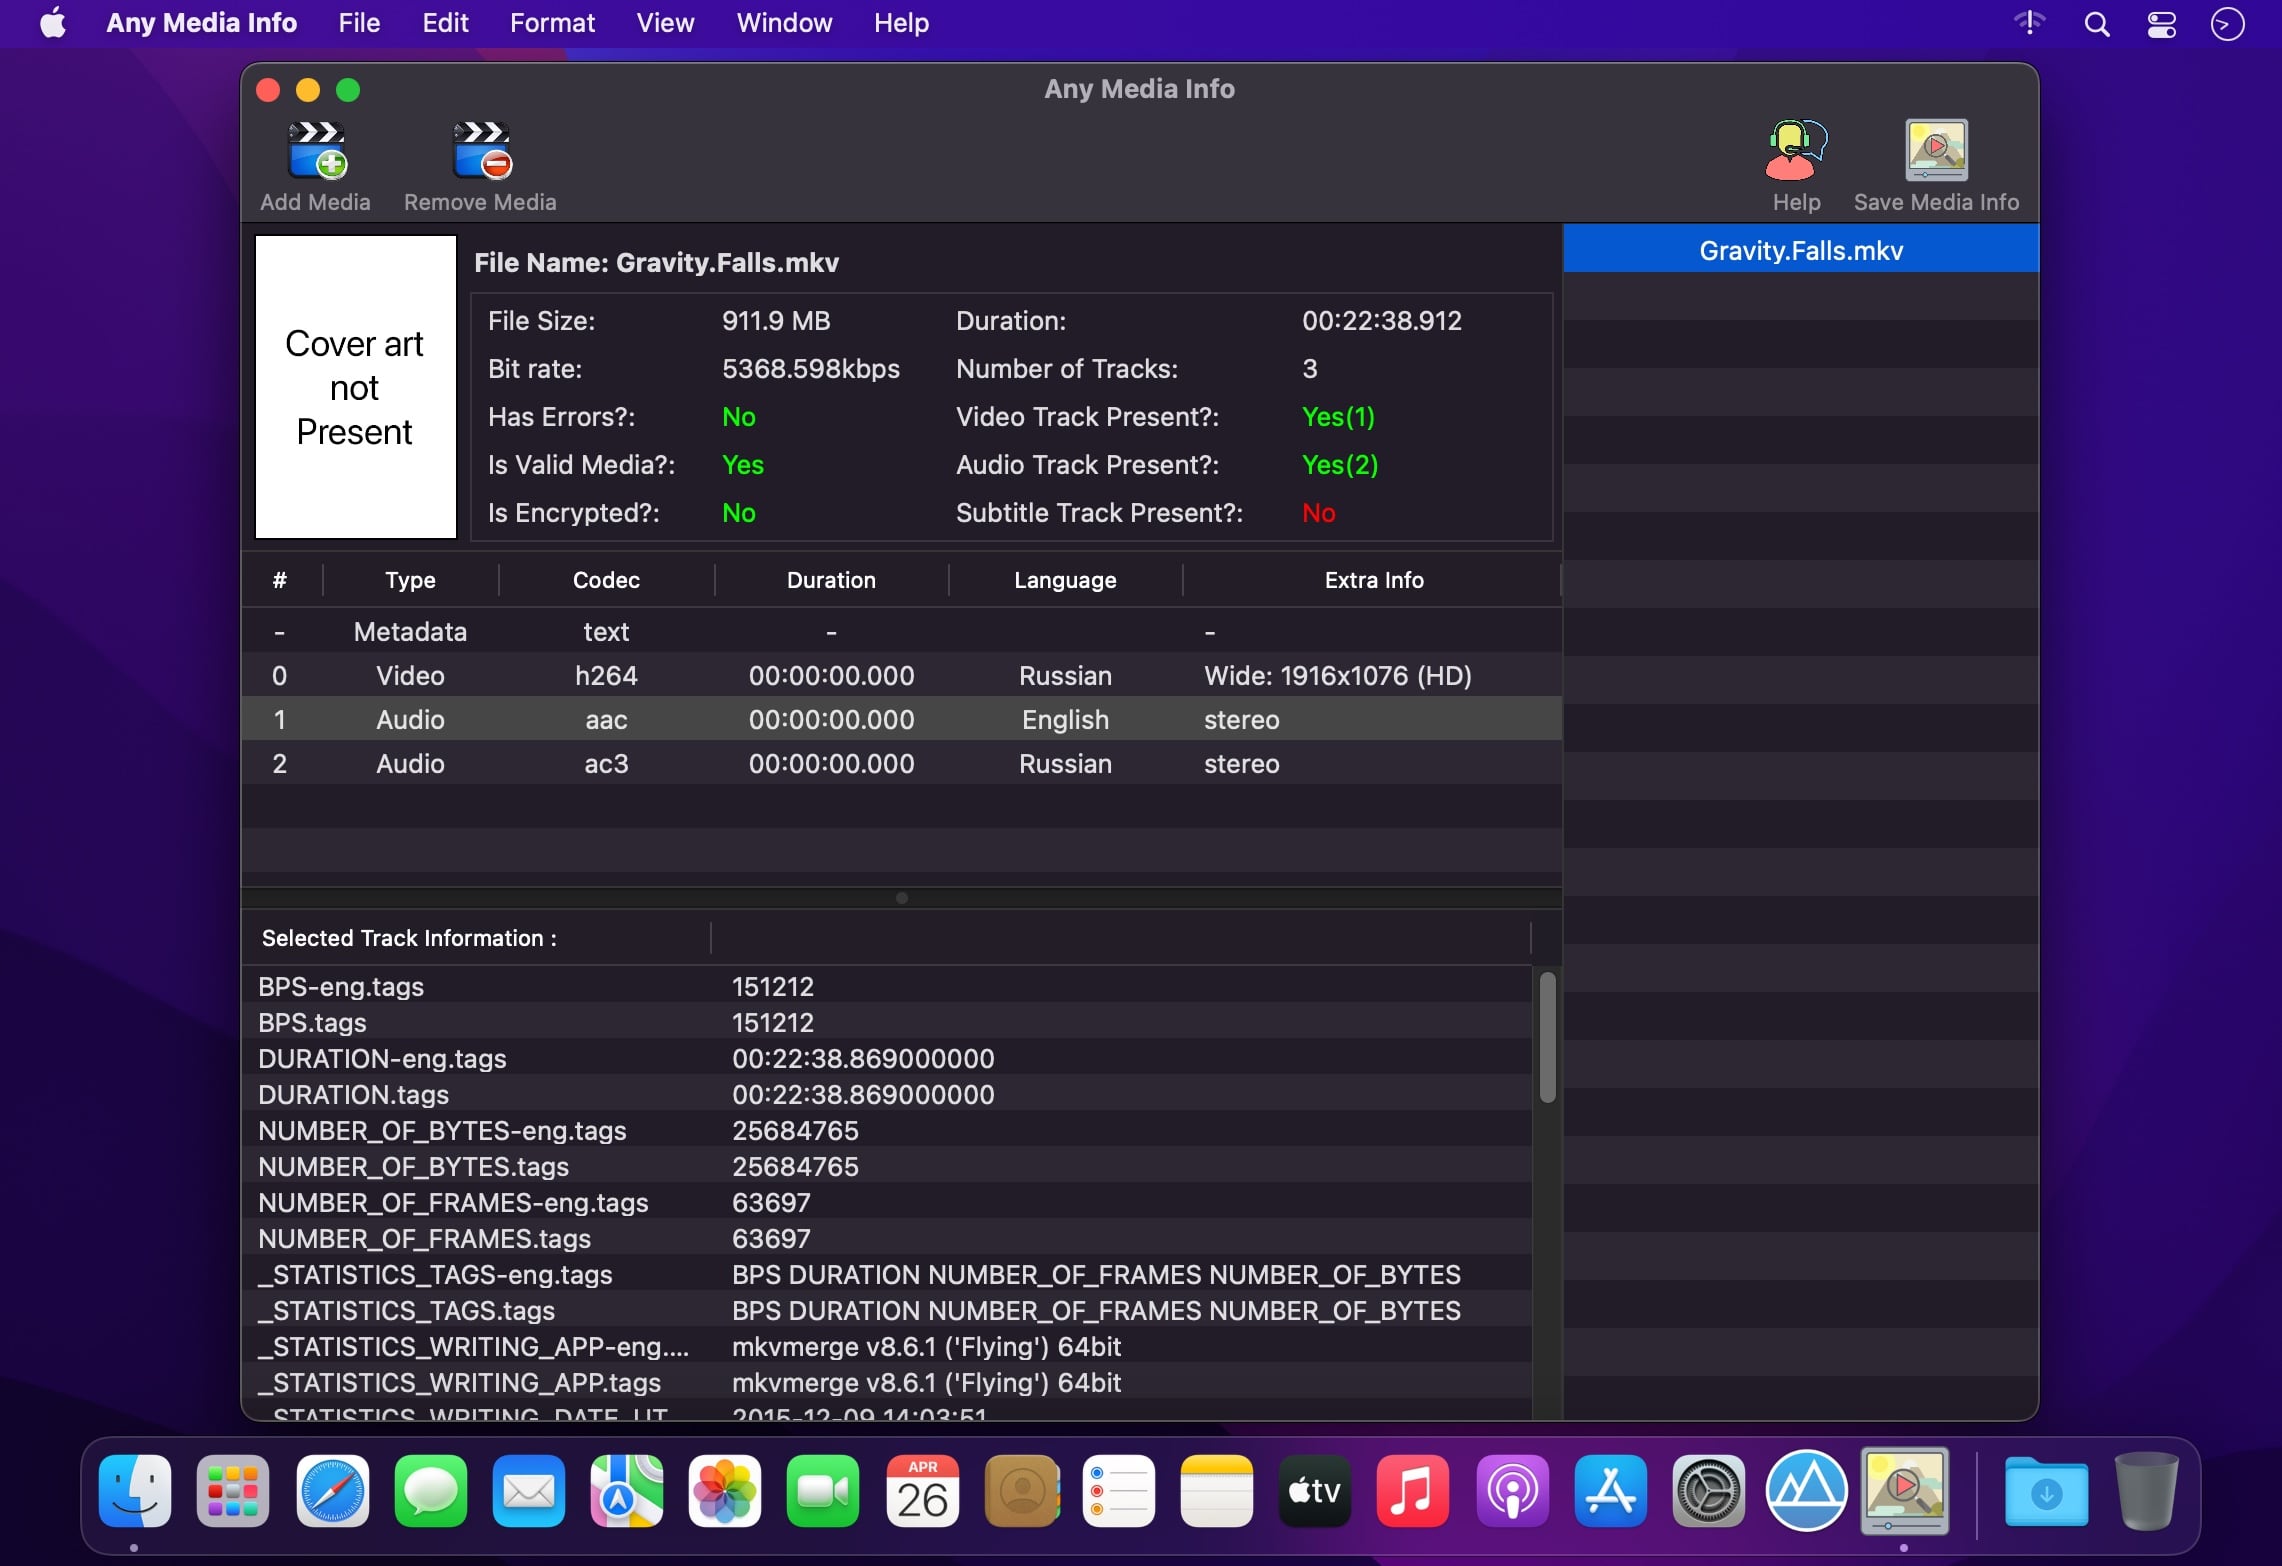Open Control Center in menu bar
This screenshot has height=1566, width=2282.
coord(2161,24)
